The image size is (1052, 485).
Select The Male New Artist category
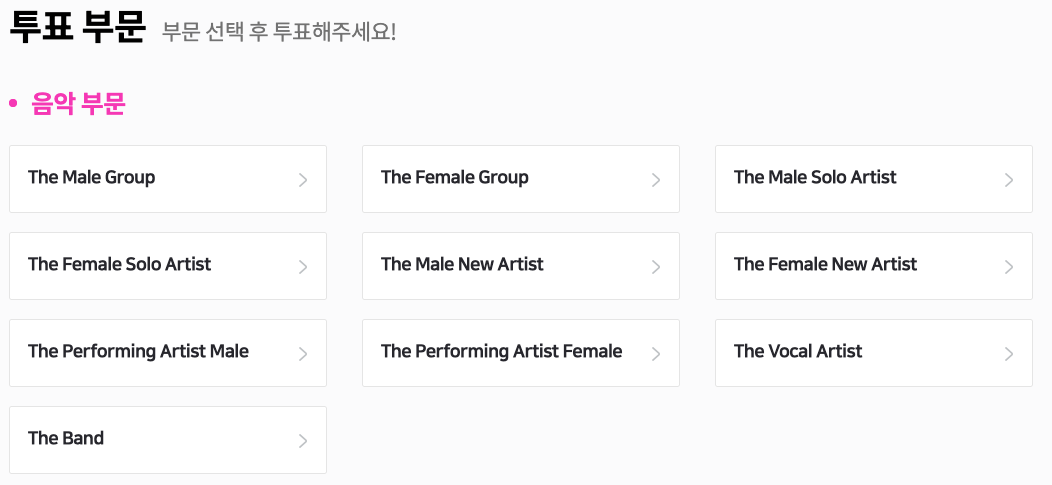[462, 265]
